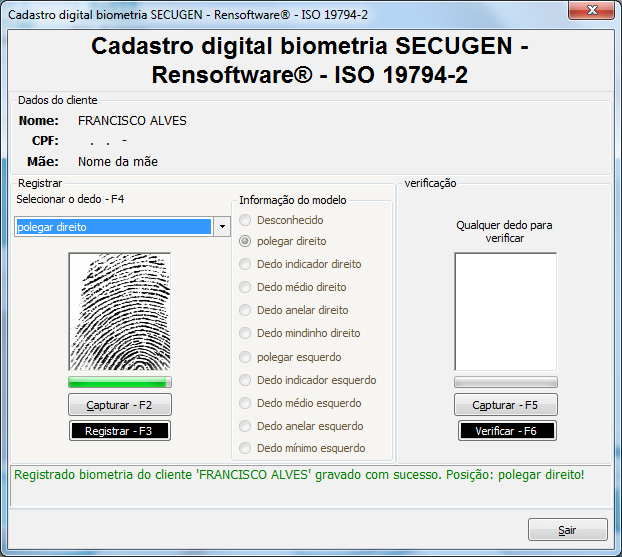622x557 pixels.
Task: Click 'Selecionar o dedo - F4' label
Action: coord(70,199)
